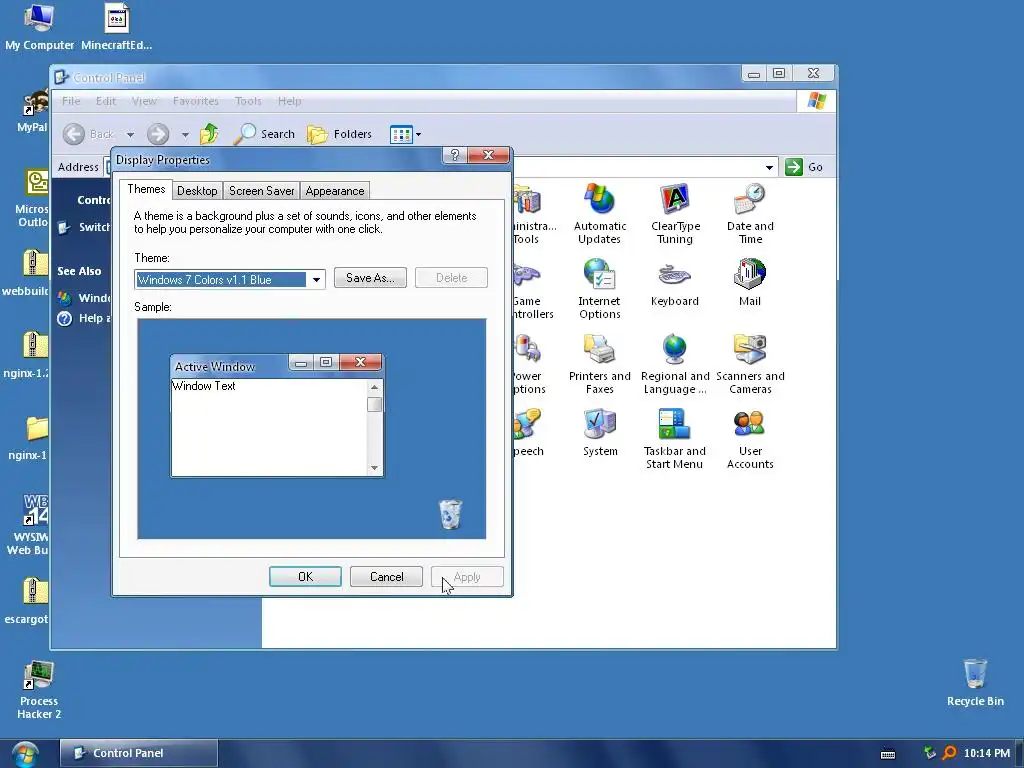Open the Control Panel View menu

pyautogui.click(x=144, y=101)
